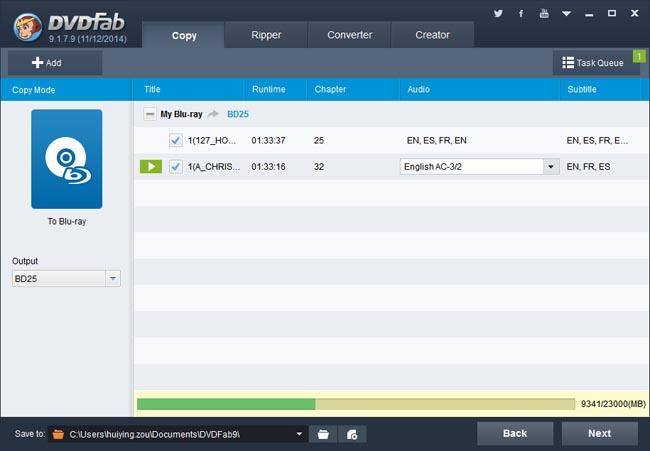The height and width of the screenshot is (451, 650).
Task: Uncheck the 1(A_CHRIS... title checkbox
Action: click(x=175, y=167)
